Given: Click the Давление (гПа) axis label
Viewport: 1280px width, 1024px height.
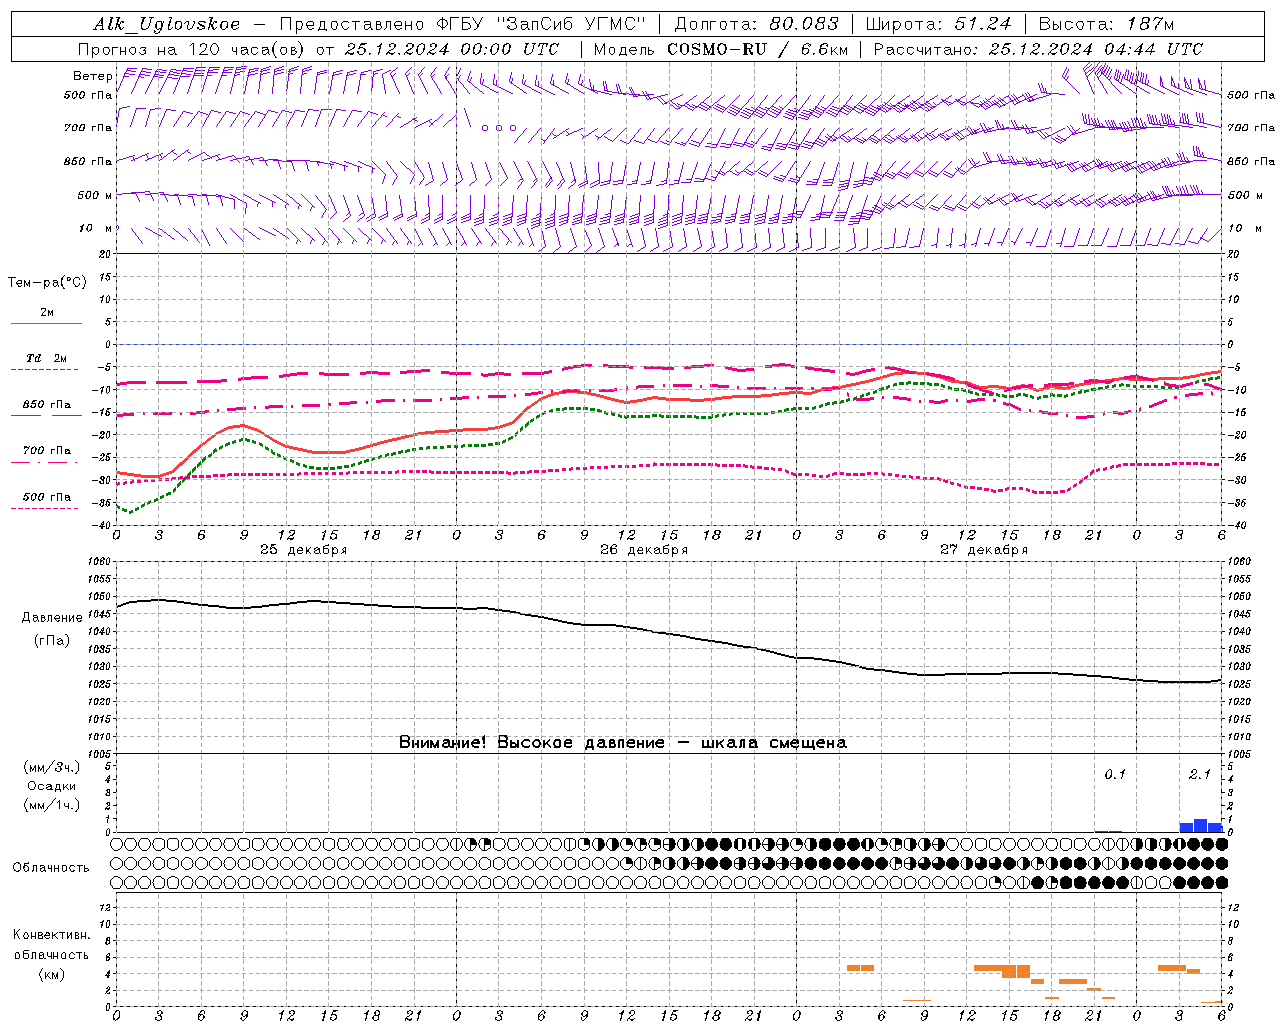Looking at the screenshot, I should pyautogui.click(x=51, y=629).
